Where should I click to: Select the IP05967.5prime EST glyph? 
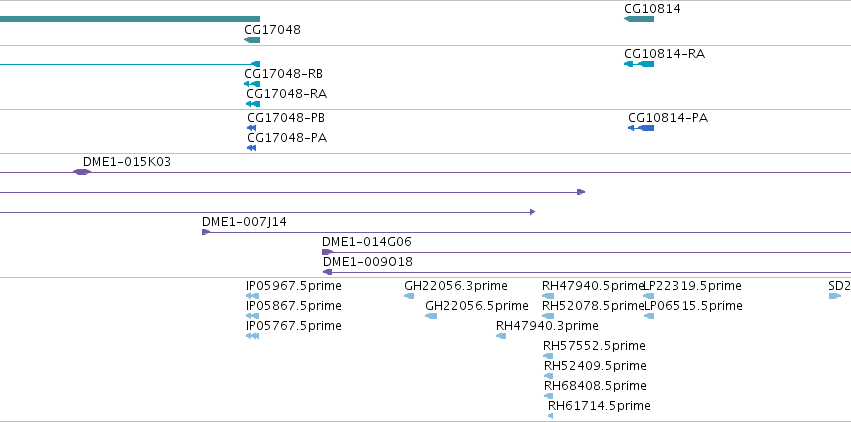(x=252, y=296)
